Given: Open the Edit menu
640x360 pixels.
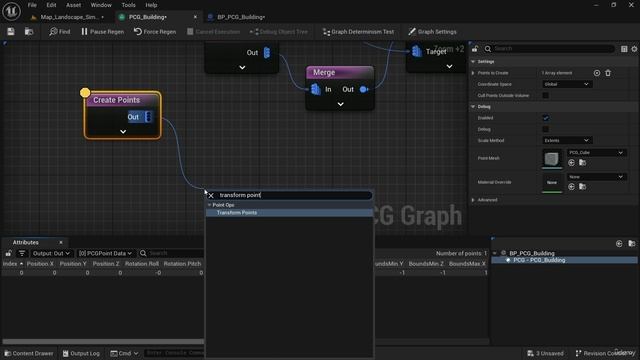Looking at the screenshot, I should click(51, 5).
